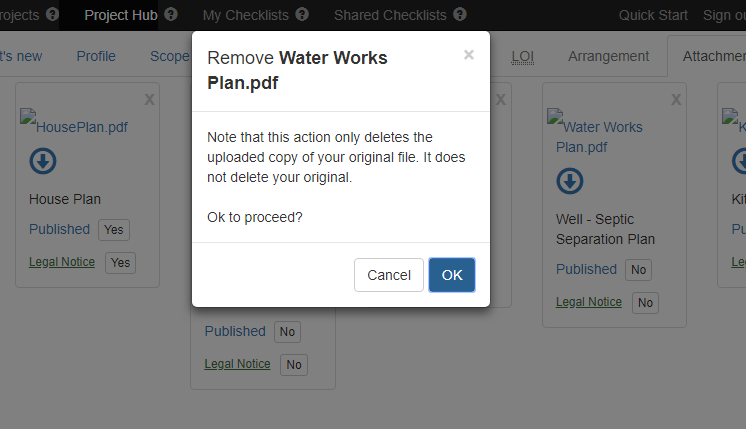The width and height of the screenshot is (746, 429).
Task: Remove the Water Works Plan.pdf card X
Action: pos(676,99)
